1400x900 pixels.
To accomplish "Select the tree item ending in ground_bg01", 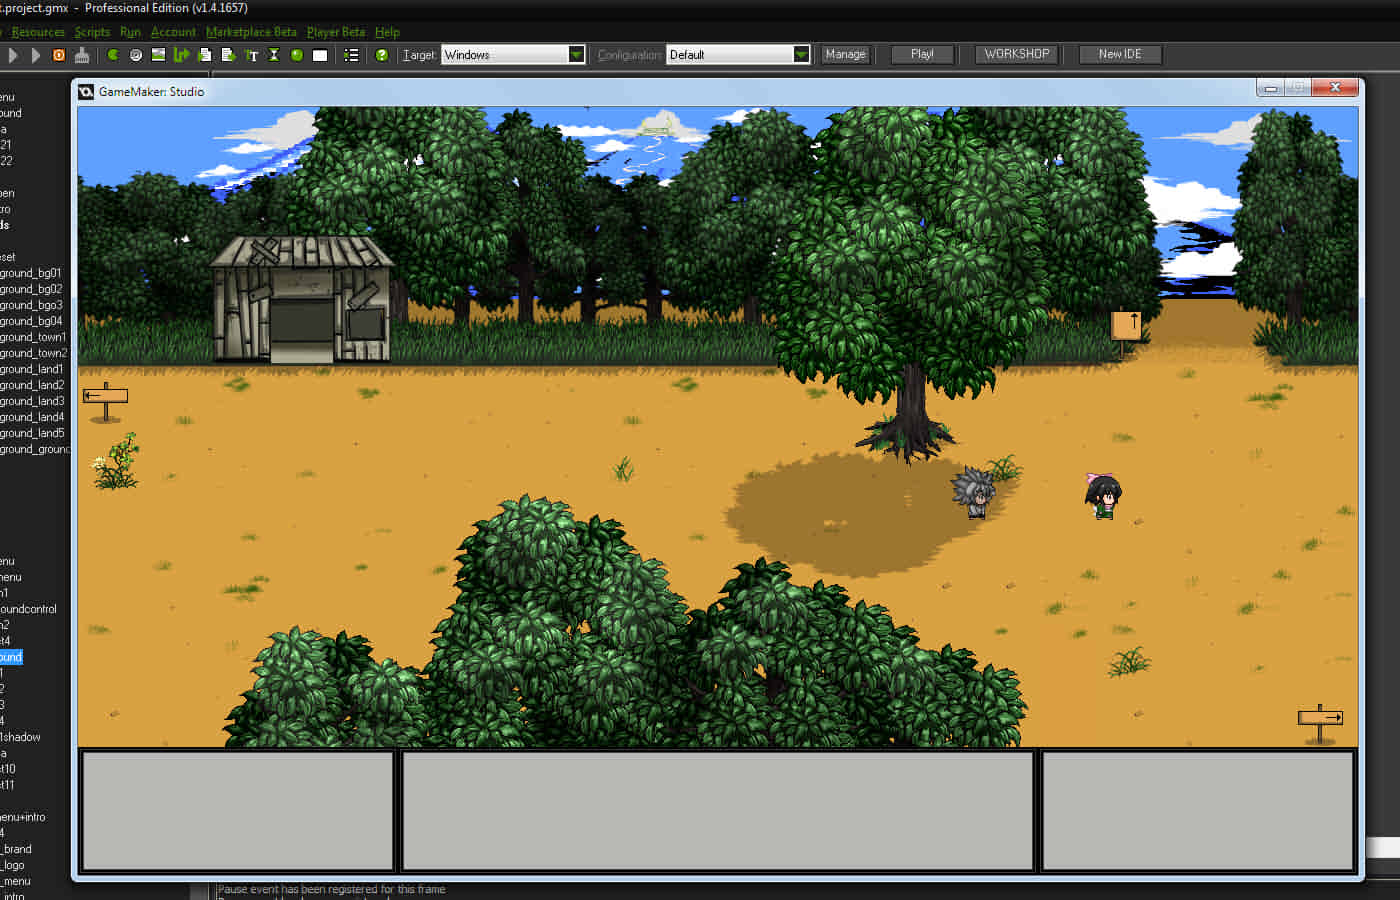I will click(x=31, y=273).
